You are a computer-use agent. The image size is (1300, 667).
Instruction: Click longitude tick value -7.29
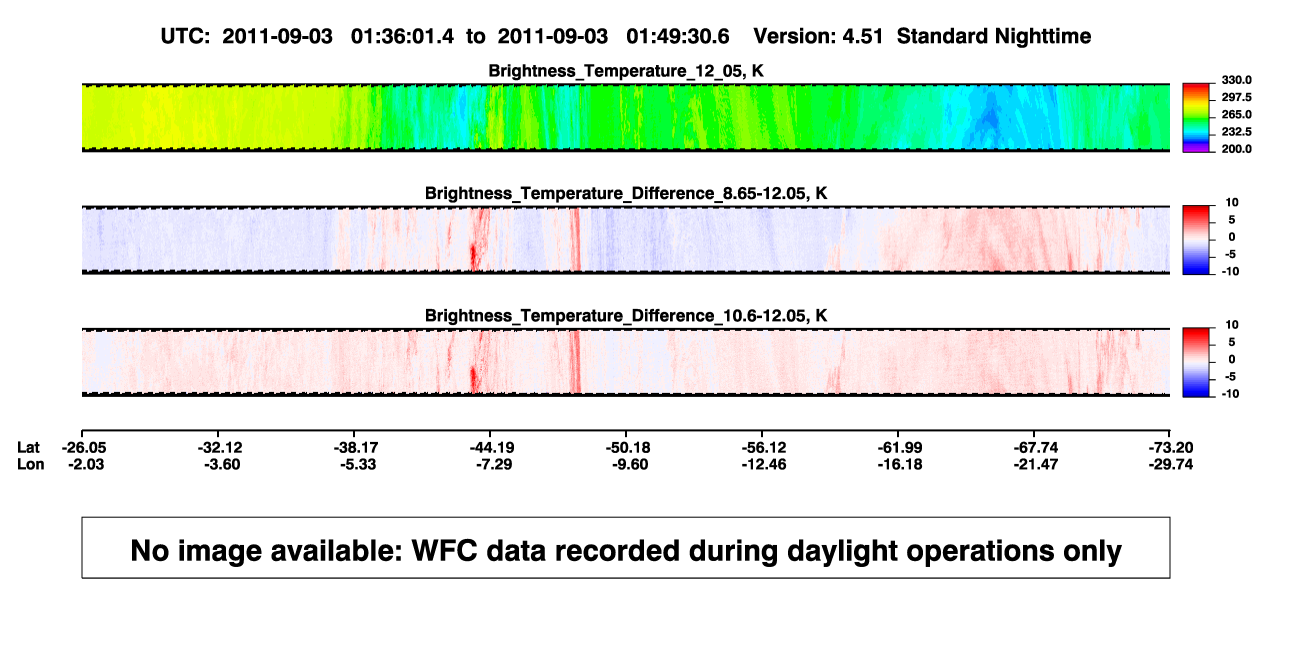493,464
